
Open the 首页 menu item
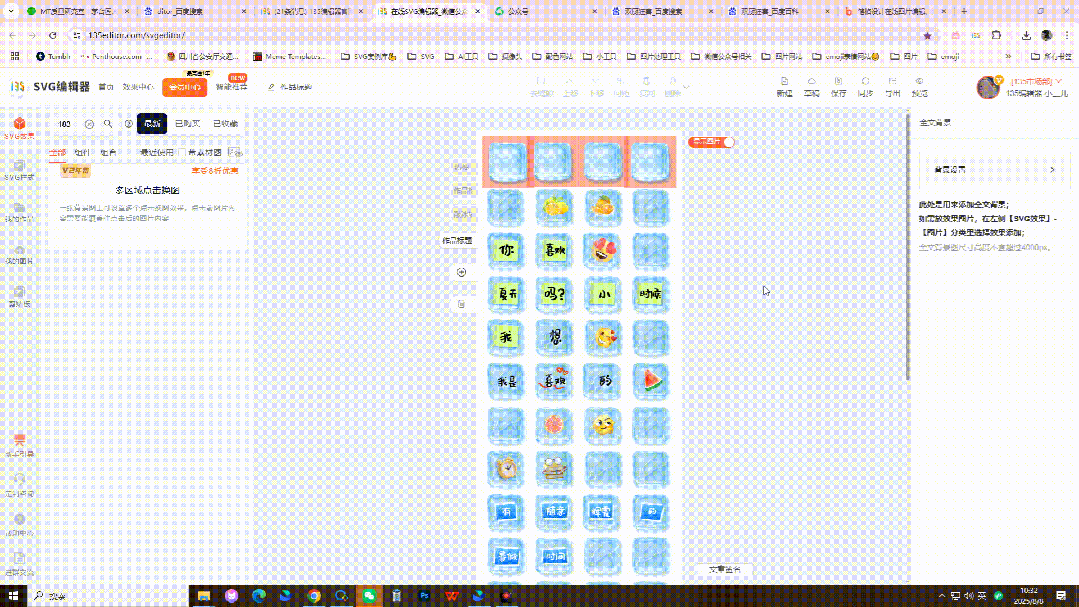pos(106,87)
